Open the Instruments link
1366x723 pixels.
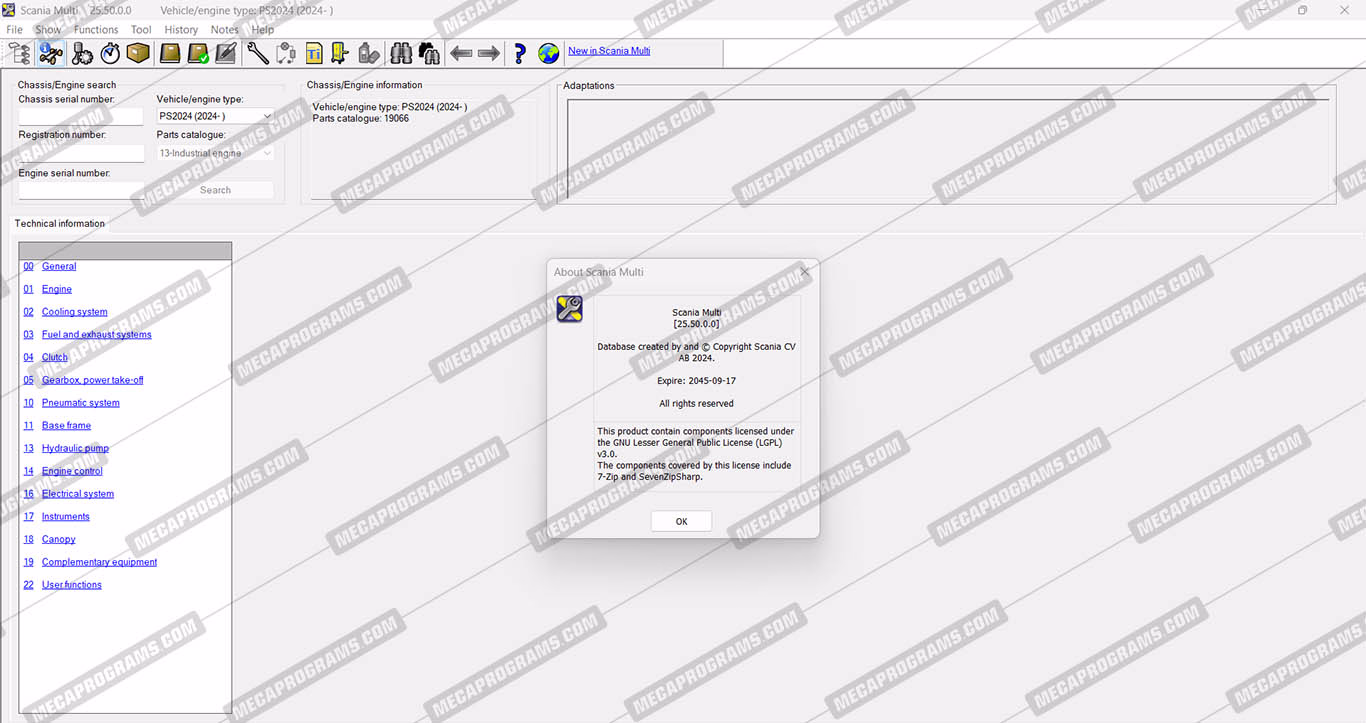pyautogui.click(x=66, y=517)
